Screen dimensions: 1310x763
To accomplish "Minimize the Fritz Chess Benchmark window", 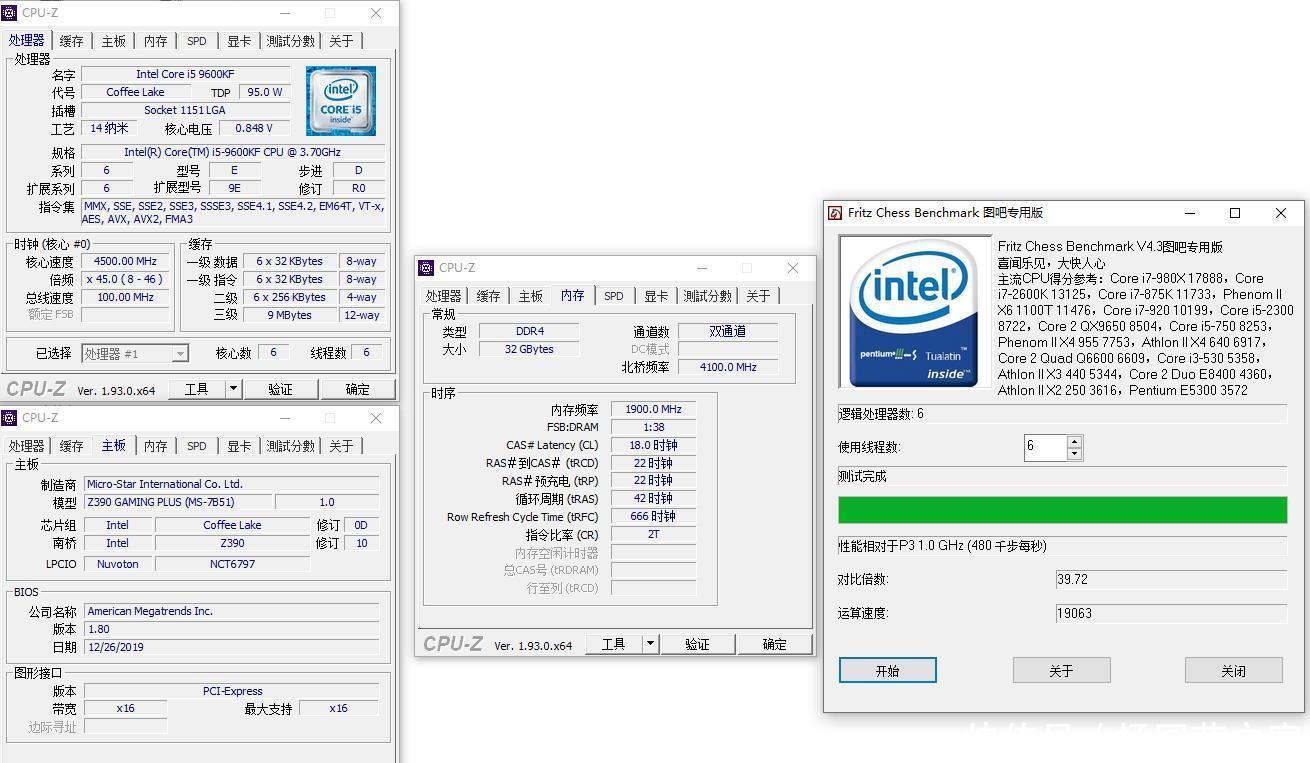I will click(x=1190, y=213).
